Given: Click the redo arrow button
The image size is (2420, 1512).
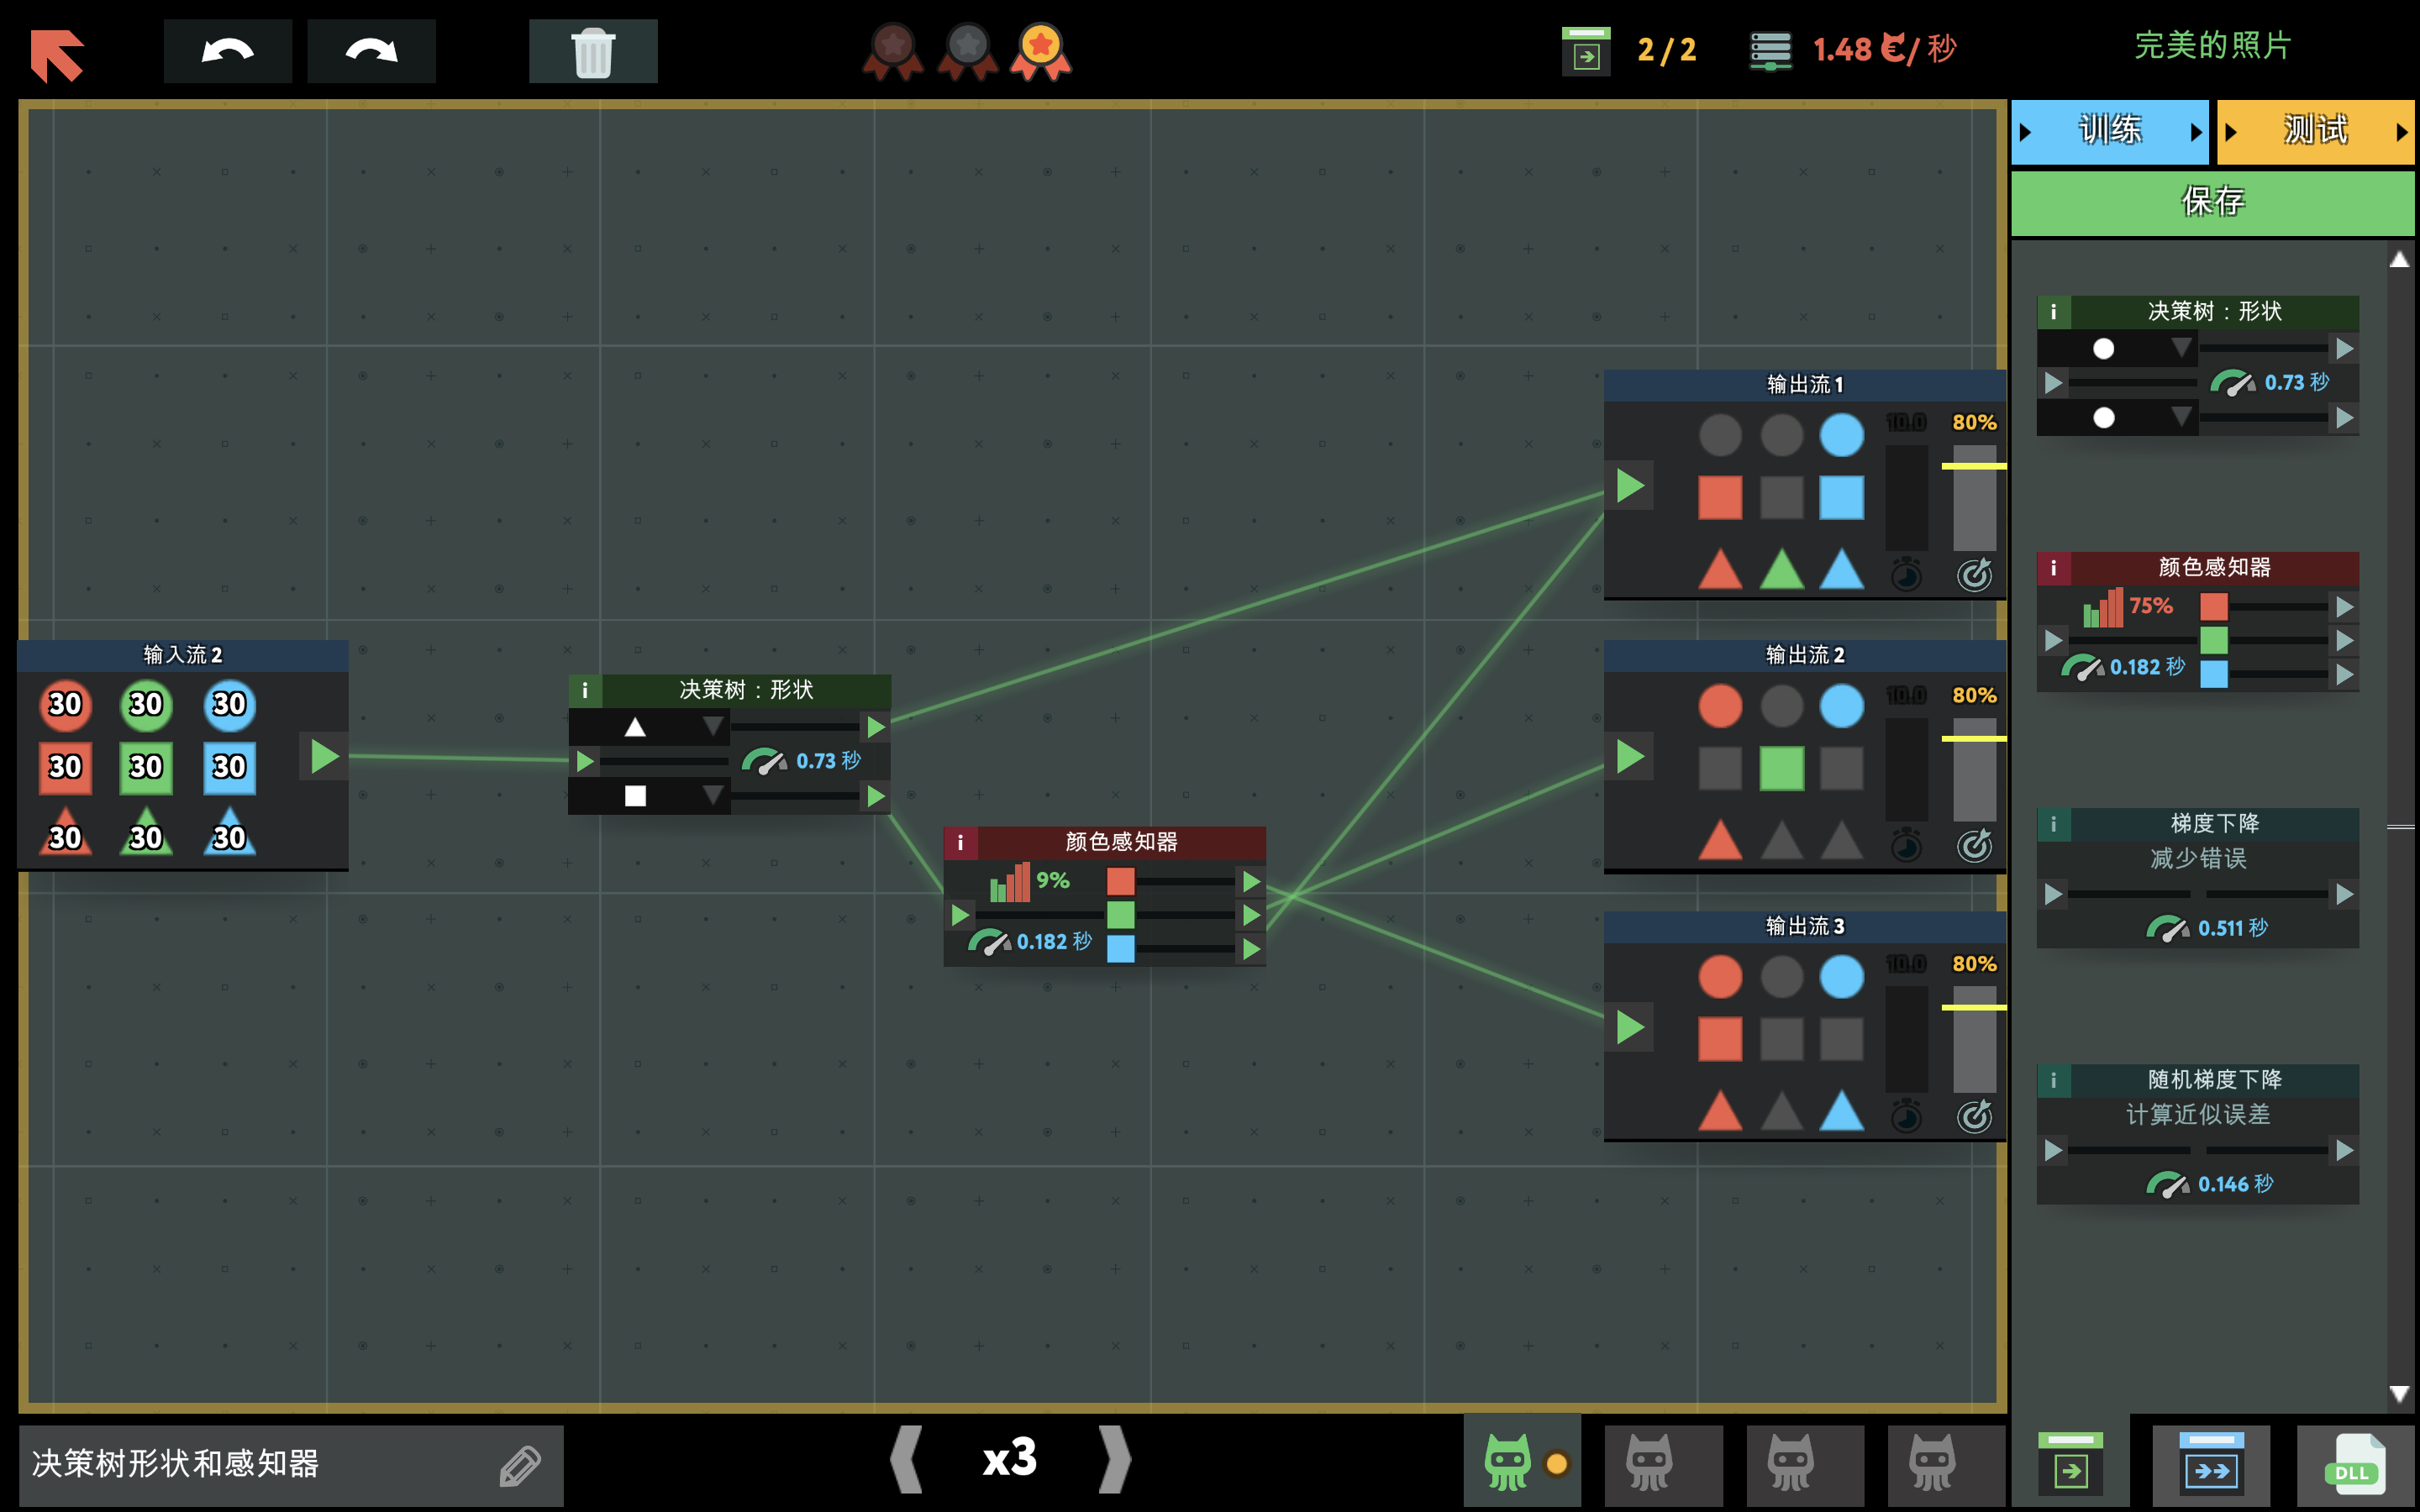Looking at the screenshot, I should coord(371,50).
